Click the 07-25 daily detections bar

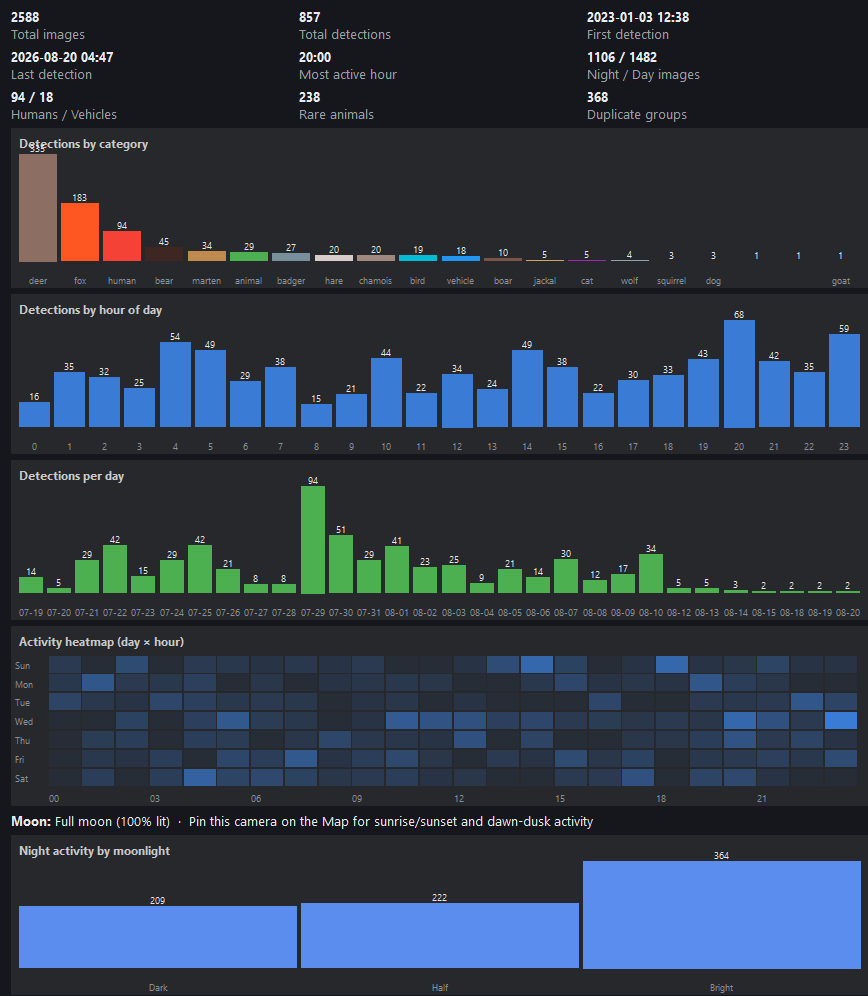[x=200, y=569]
